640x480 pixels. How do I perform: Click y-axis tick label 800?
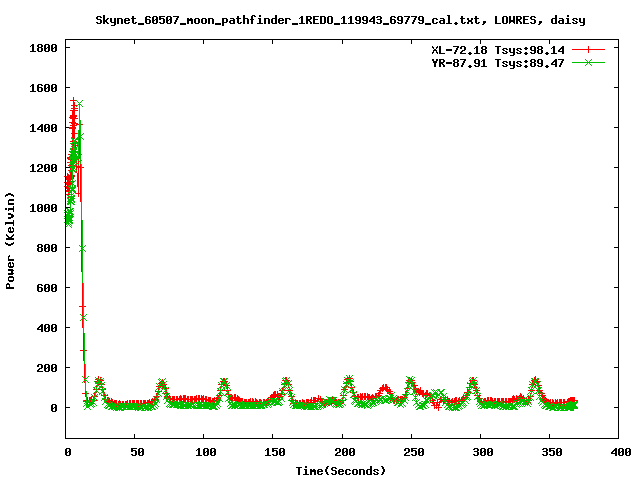point(47,248)
